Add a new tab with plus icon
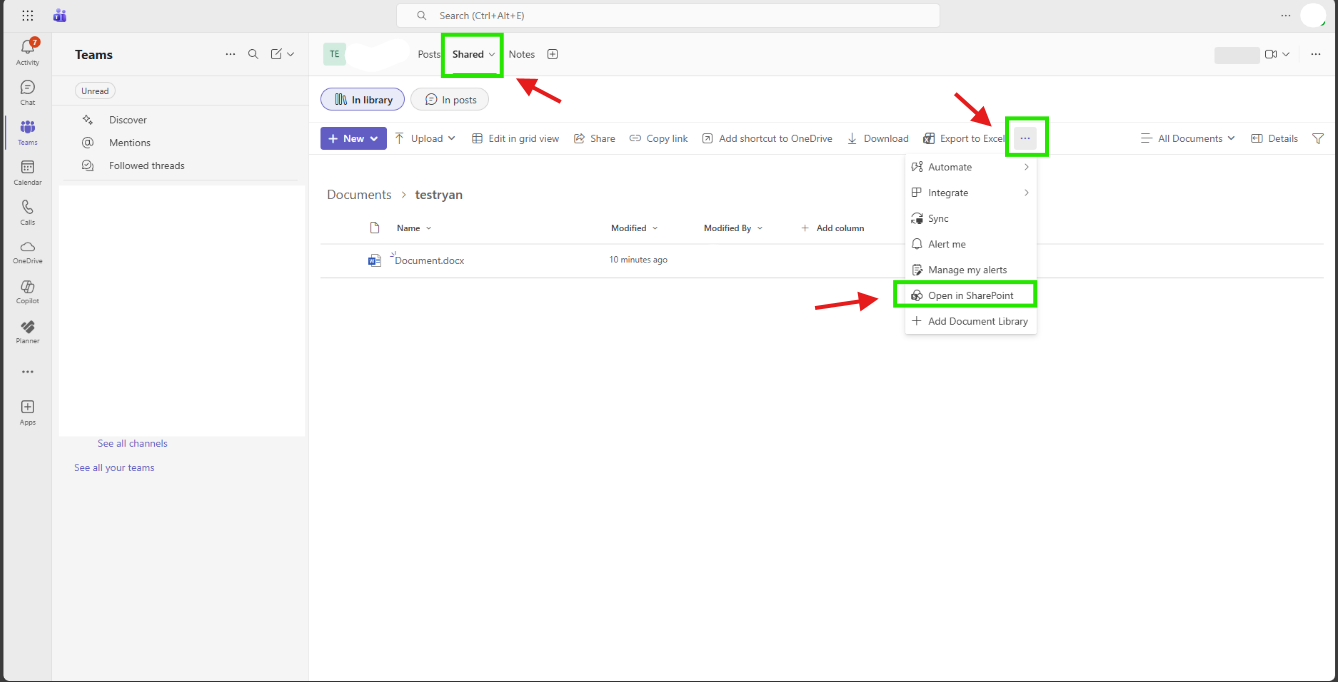This screenshot has height=682, width=1338. point(552,54)
